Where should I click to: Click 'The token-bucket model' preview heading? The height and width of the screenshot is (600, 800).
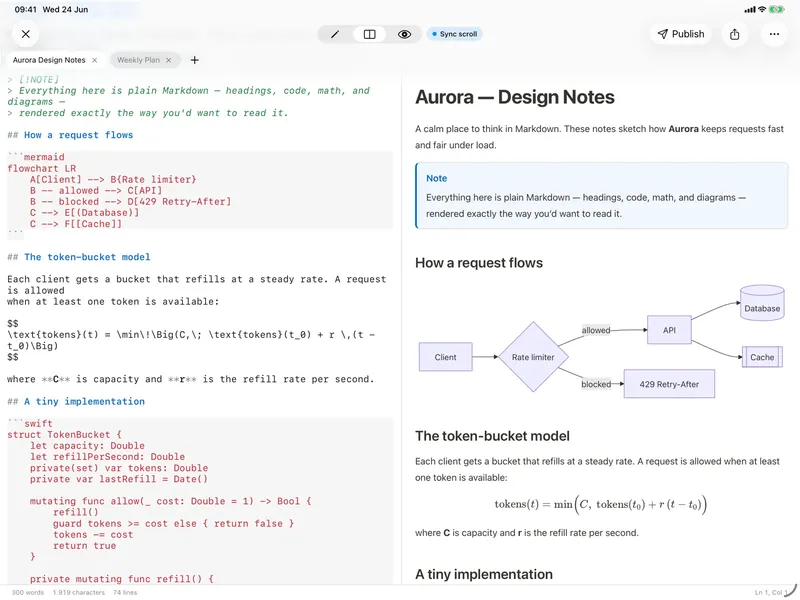492,436
